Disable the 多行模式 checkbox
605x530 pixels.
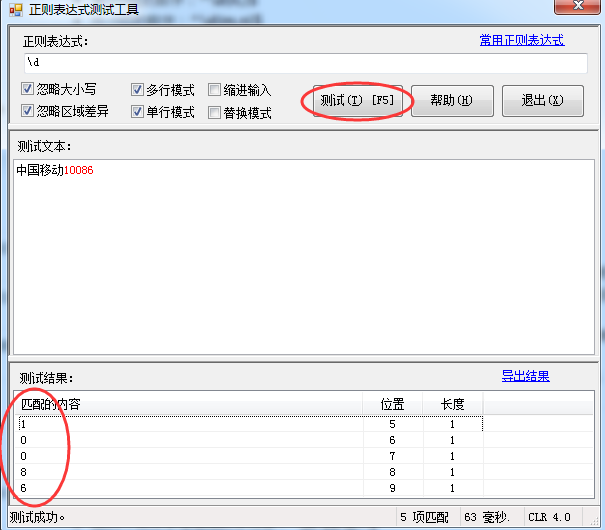138,90
